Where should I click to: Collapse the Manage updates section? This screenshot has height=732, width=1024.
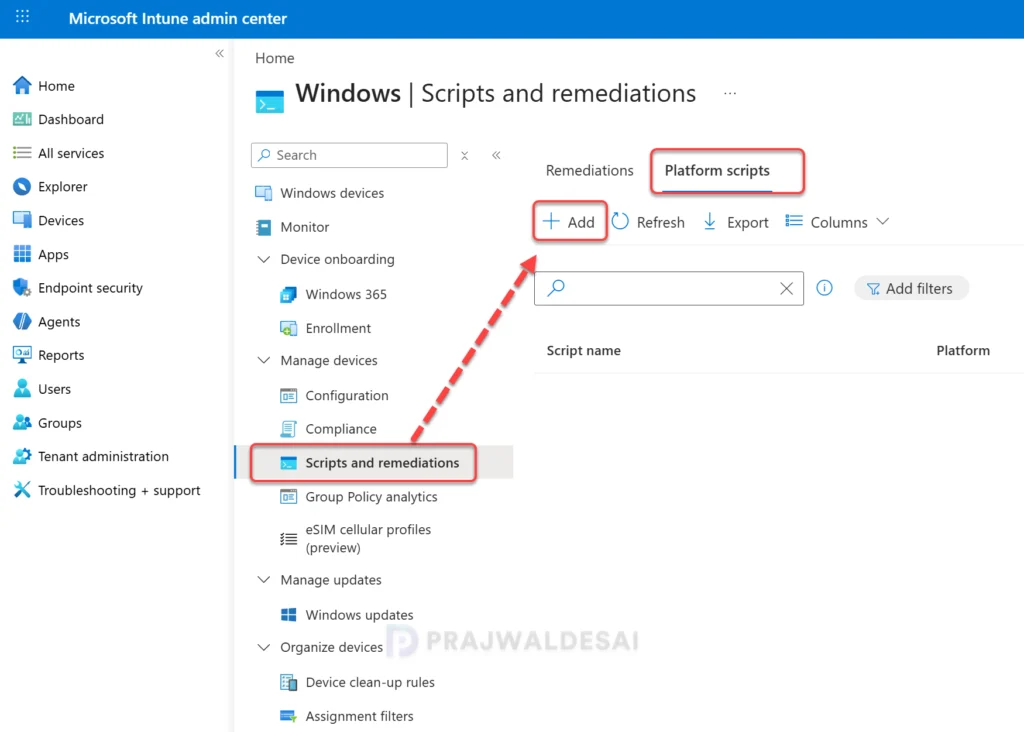tap(264, 580)
